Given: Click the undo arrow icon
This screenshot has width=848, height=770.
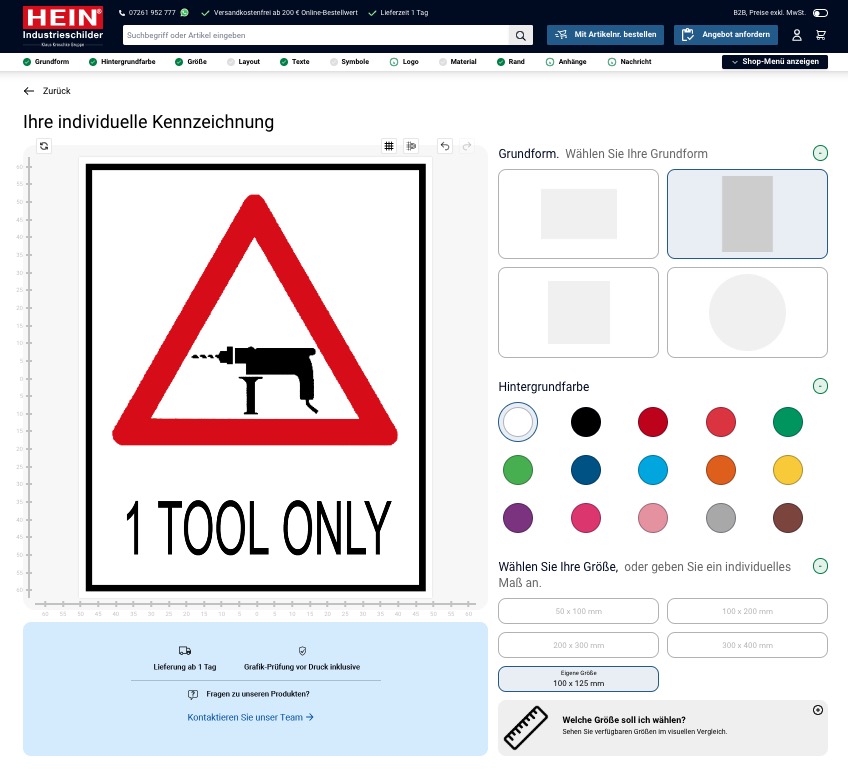Looking at the screenshot, I should (x=445, y=146).
